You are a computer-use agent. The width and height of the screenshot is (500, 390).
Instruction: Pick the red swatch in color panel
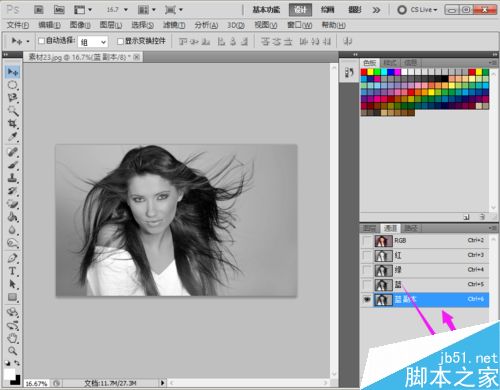[x=364, y=72]
